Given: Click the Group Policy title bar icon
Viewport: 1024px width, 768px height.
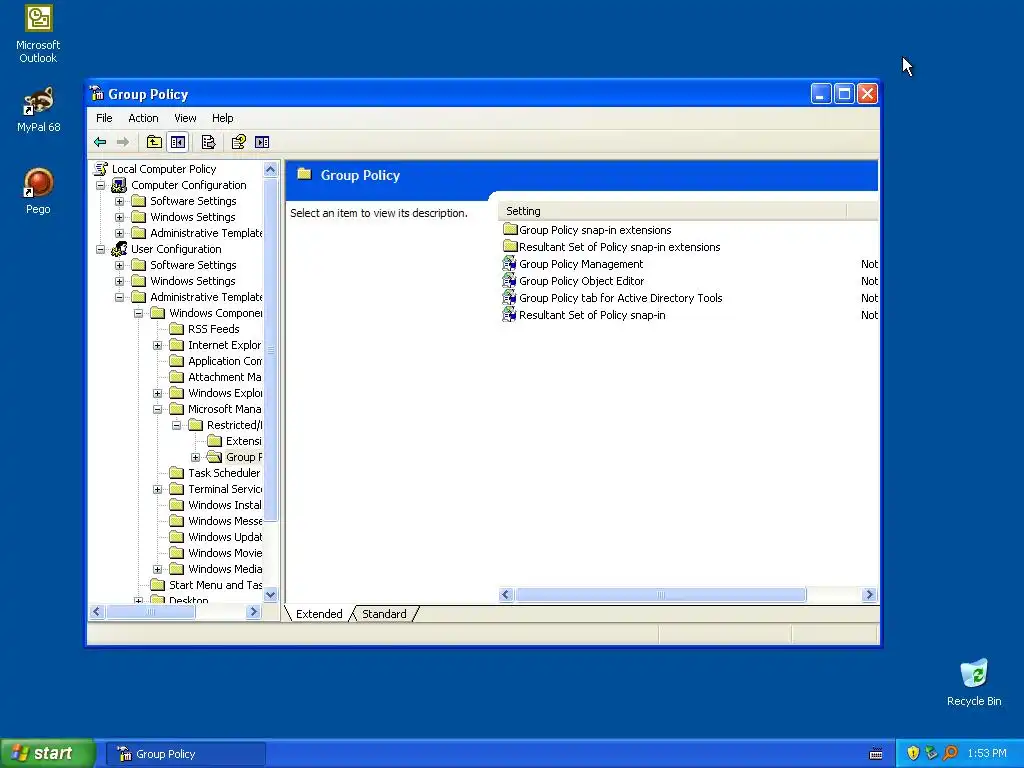Looking at the screenshot, I should click(97, 93).
